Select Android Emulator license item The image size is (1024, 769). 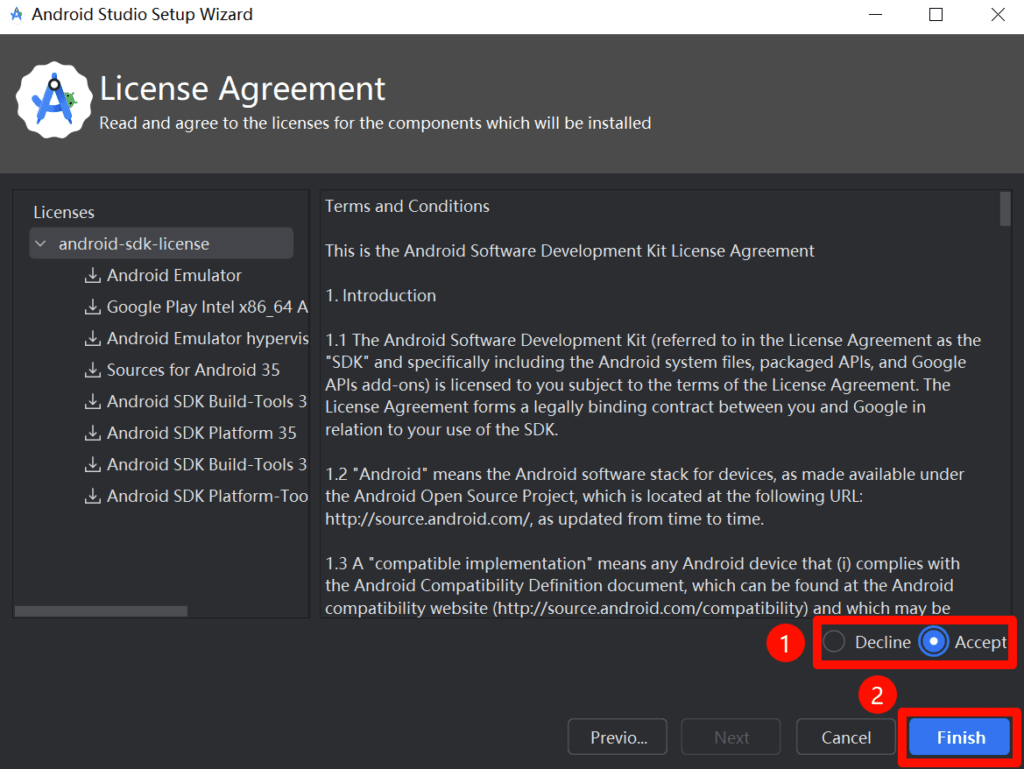(174, 276)
